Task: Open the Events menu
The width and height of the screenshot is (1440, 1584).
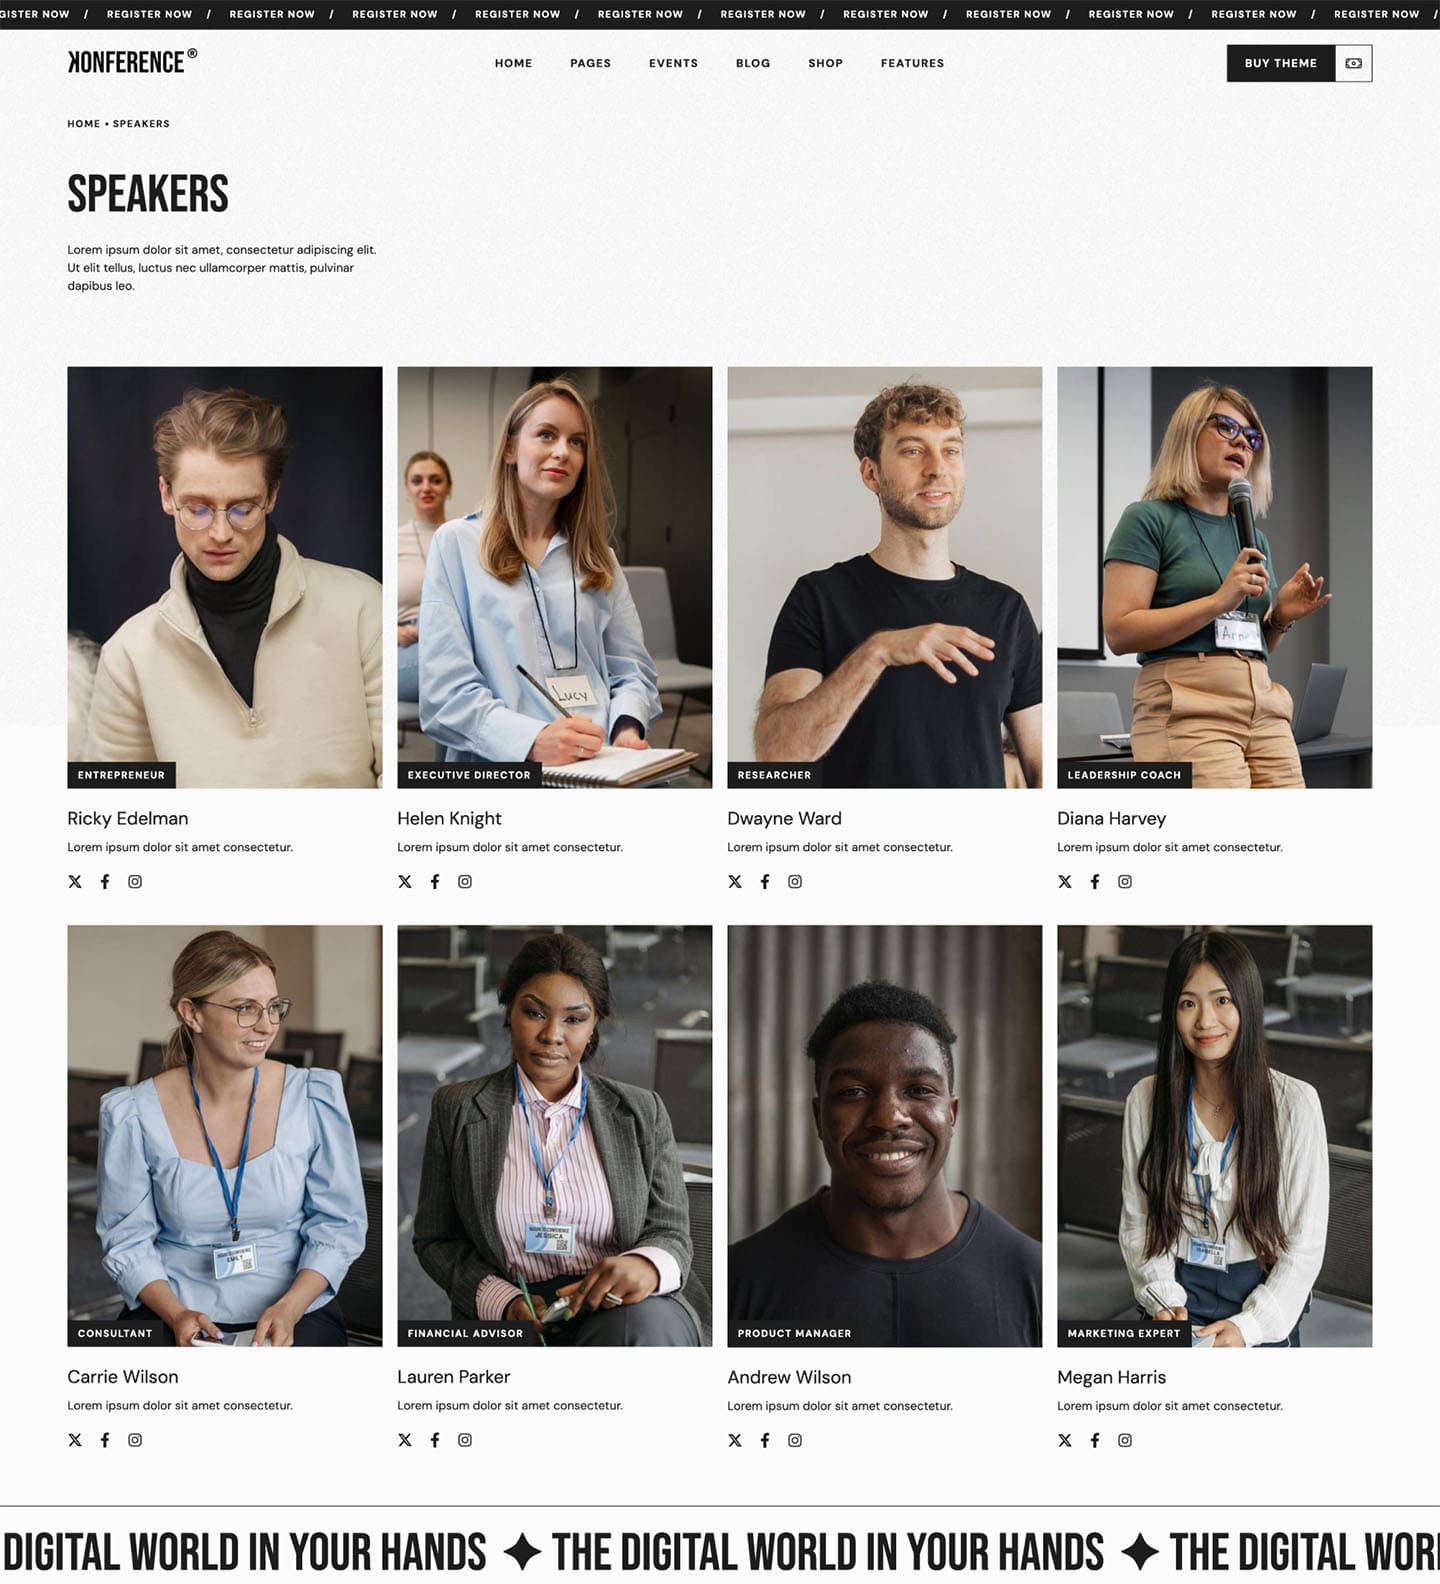Action: (673, 63)
